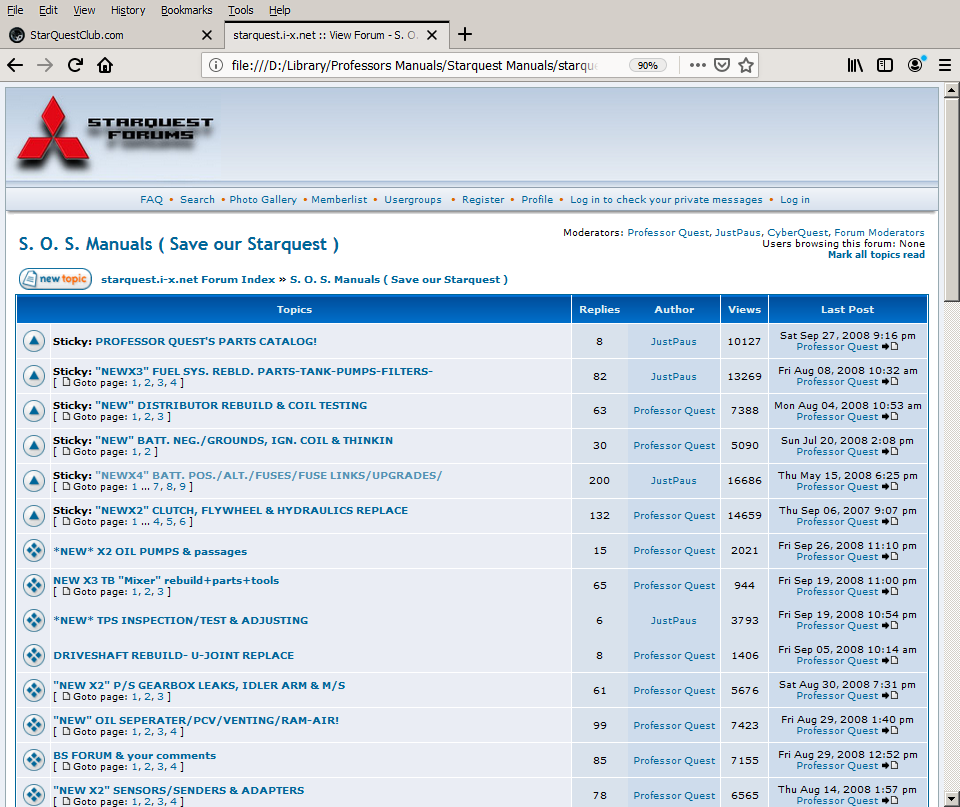Screen dimensions: 960x807
Task: Click the address bar URL field
Action: 414,66
